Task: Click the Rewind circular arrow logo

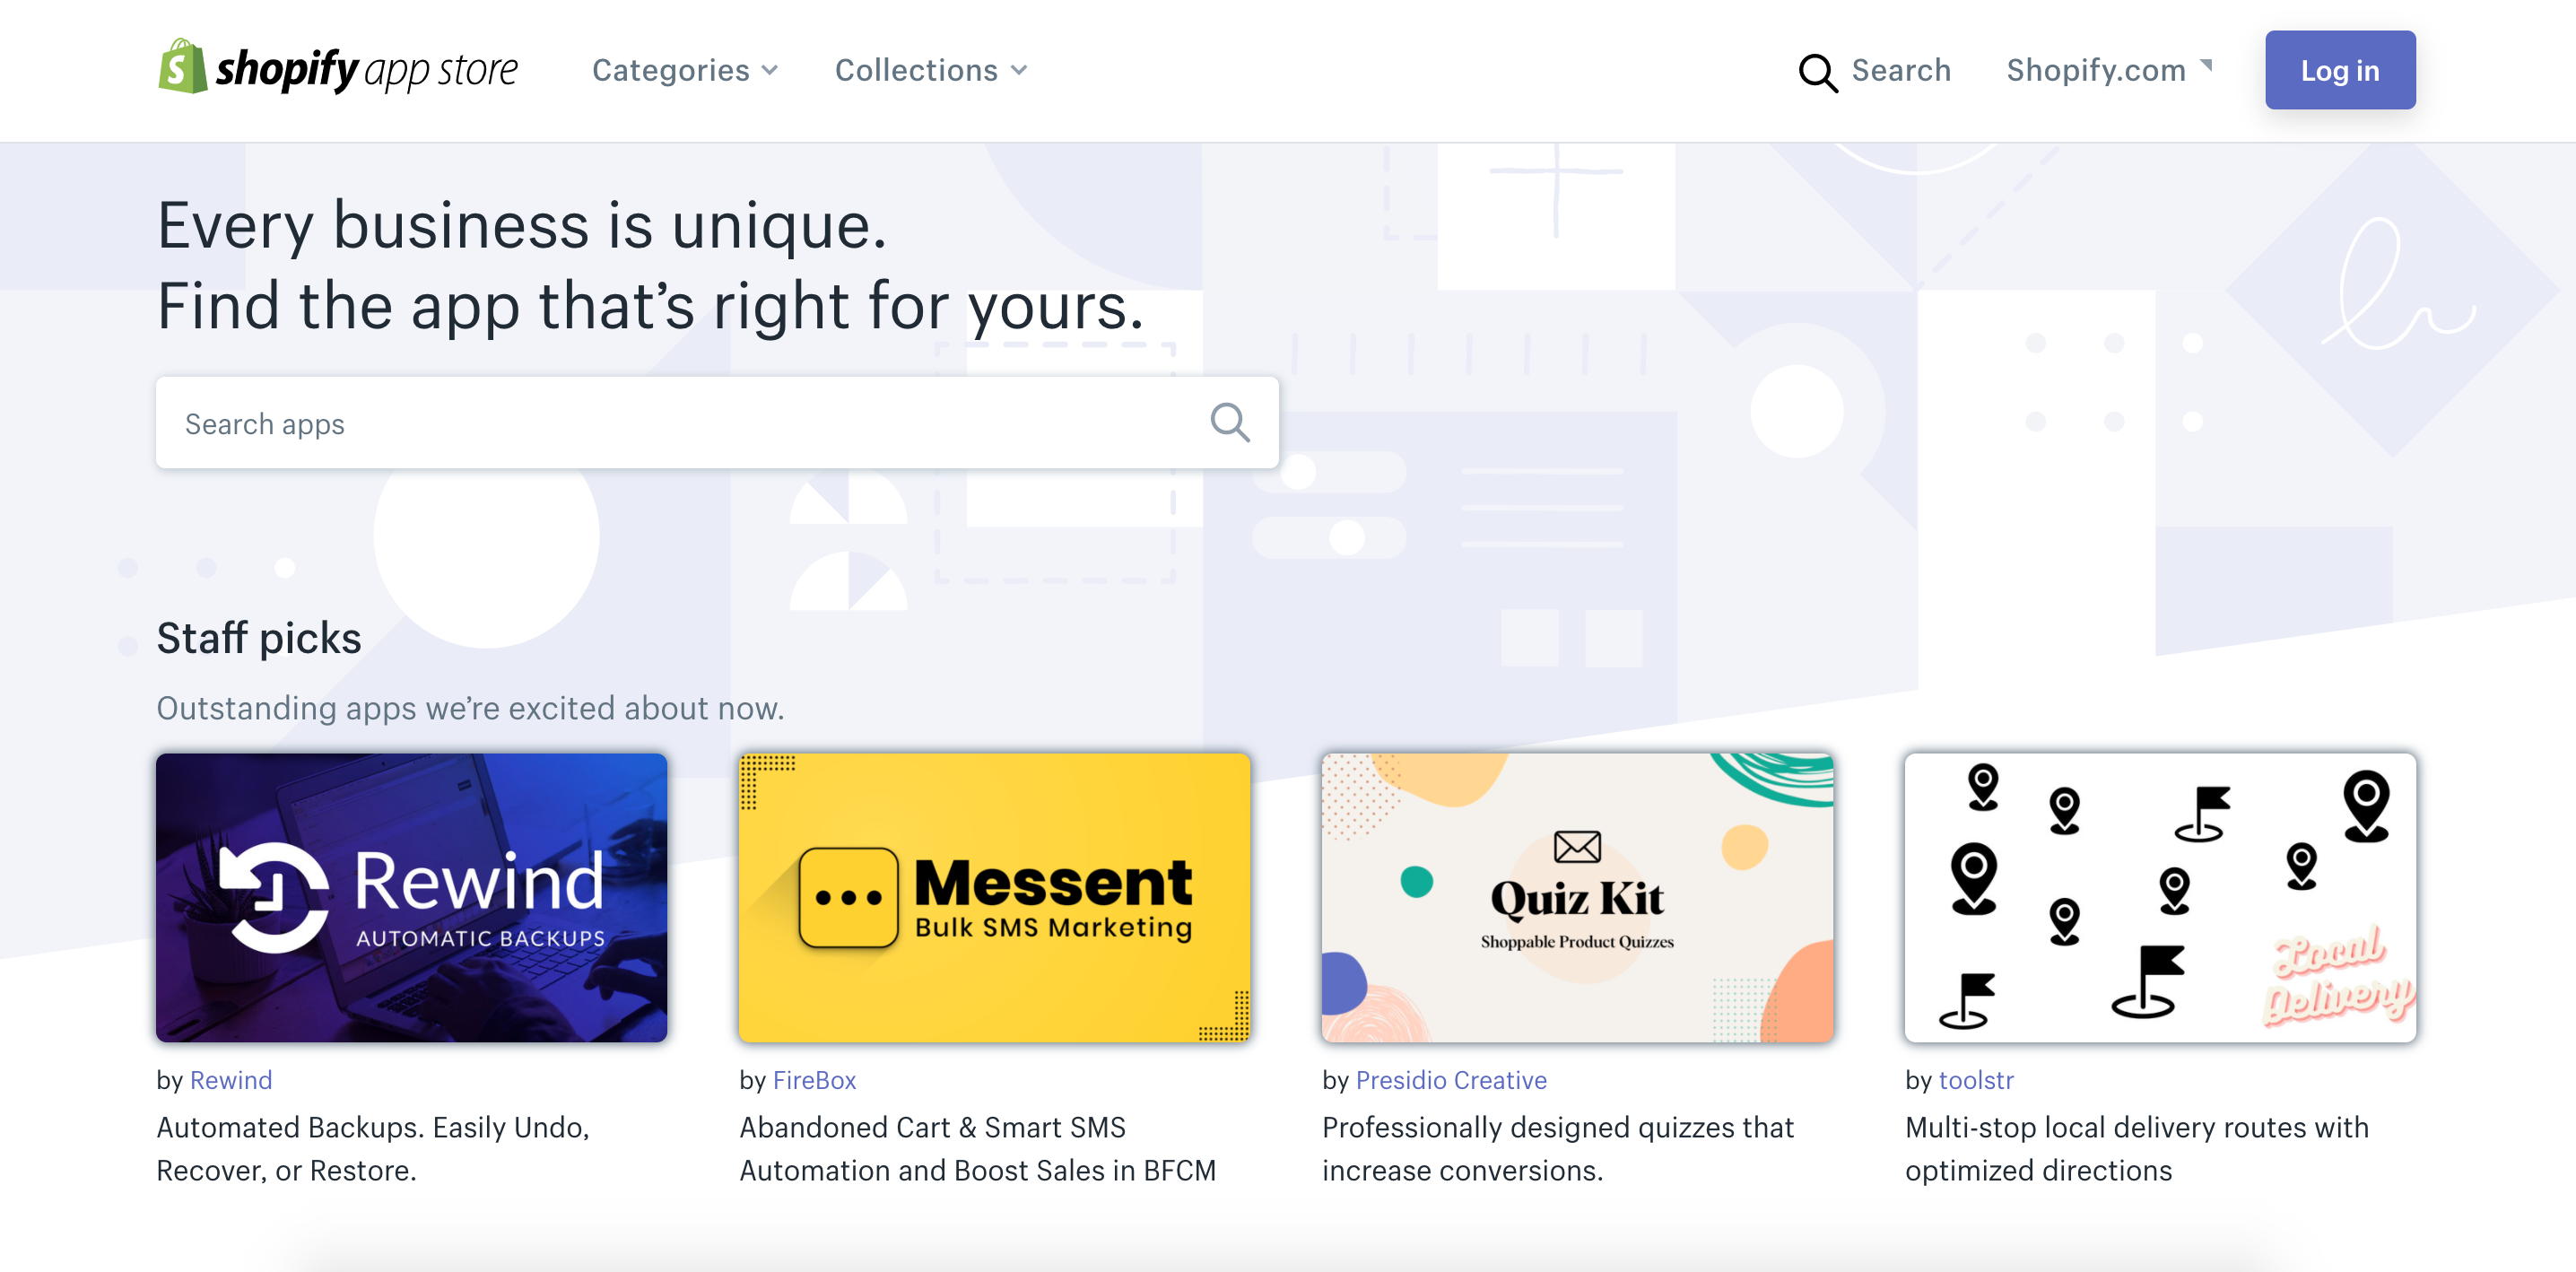Action: click(x=273, y=897)
